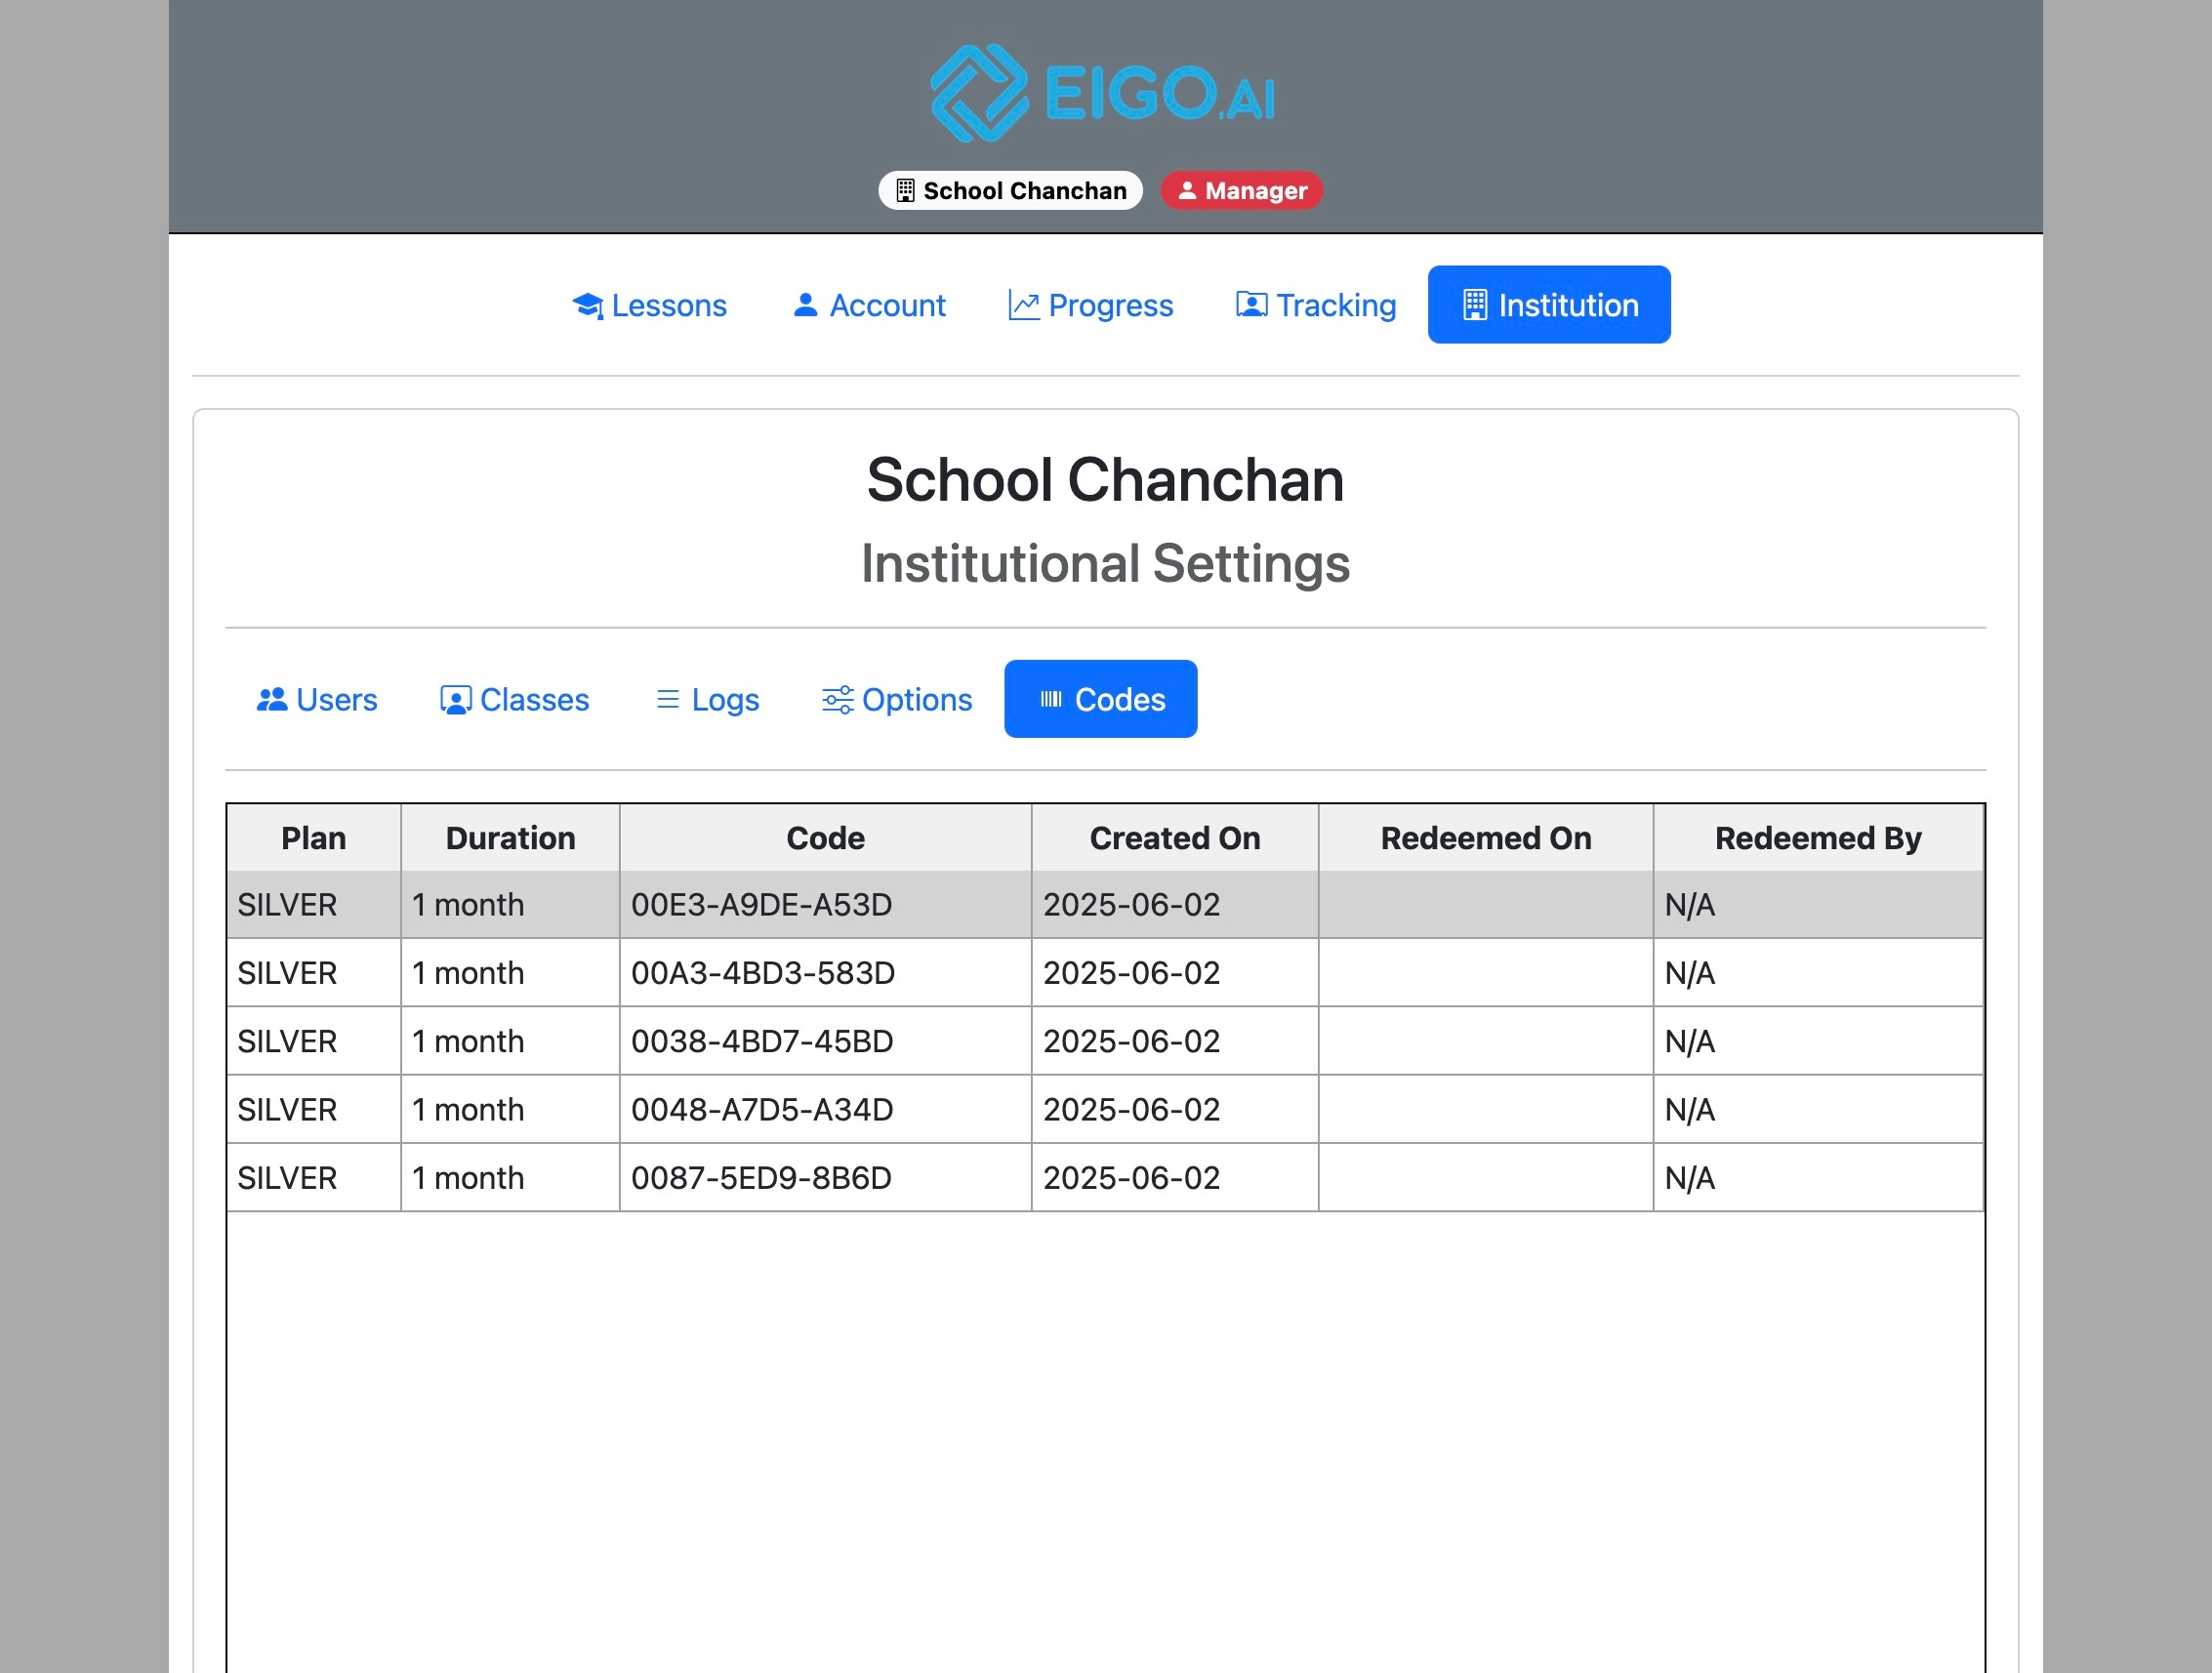Click the Redeemed On column header
This screenshot has height=1673, width=2212.
1486,838
